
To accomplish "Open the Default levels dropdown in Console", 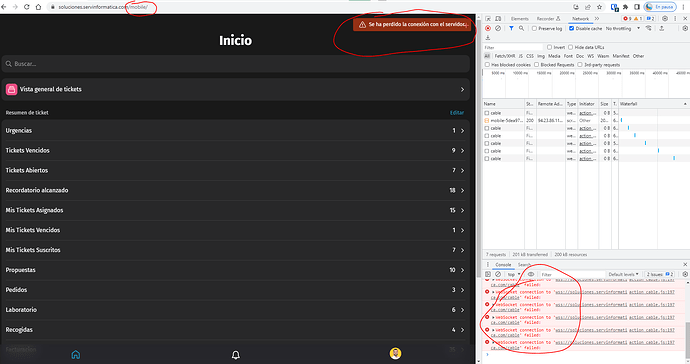I will (623, 274).
